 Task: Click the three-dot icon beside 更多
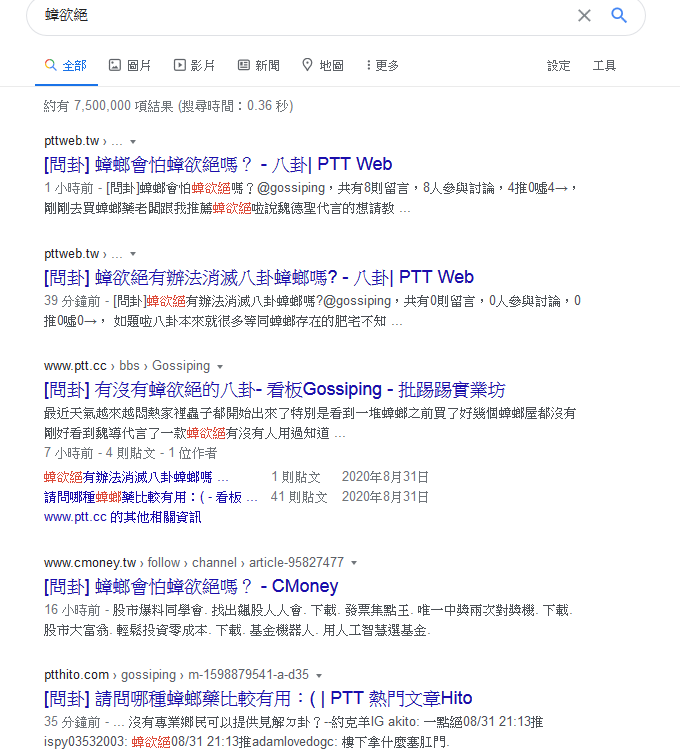(368, 65)
